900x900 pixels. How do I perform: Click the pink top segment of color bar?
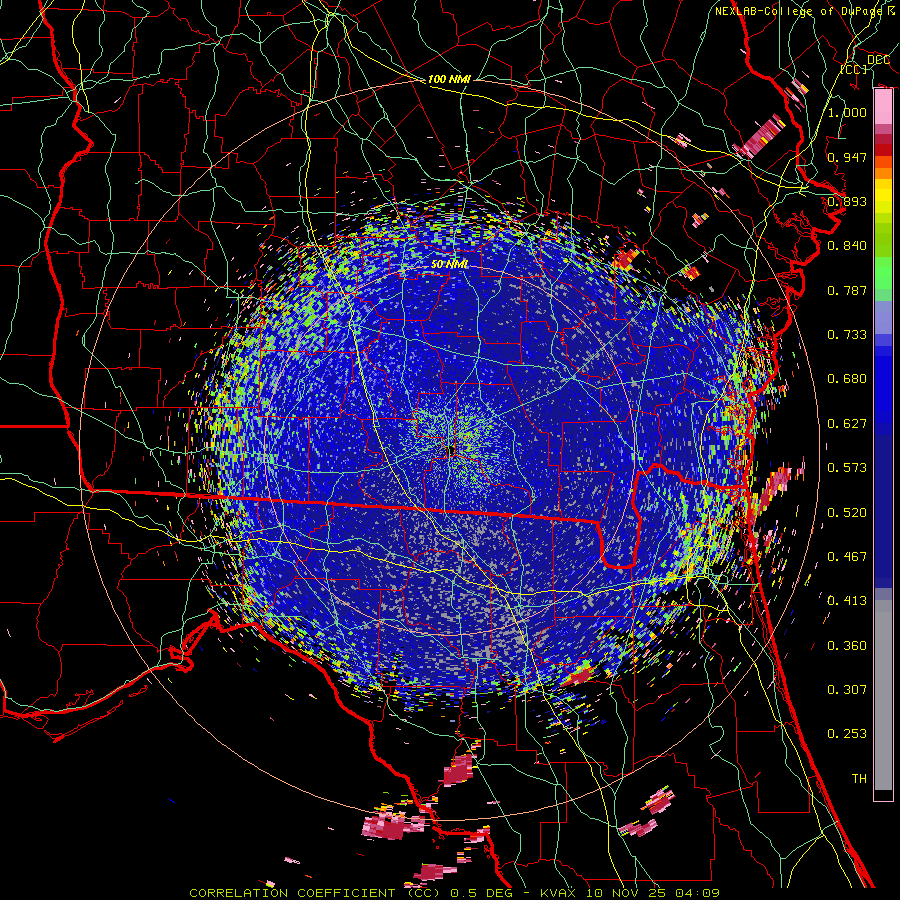click(883, 107)
